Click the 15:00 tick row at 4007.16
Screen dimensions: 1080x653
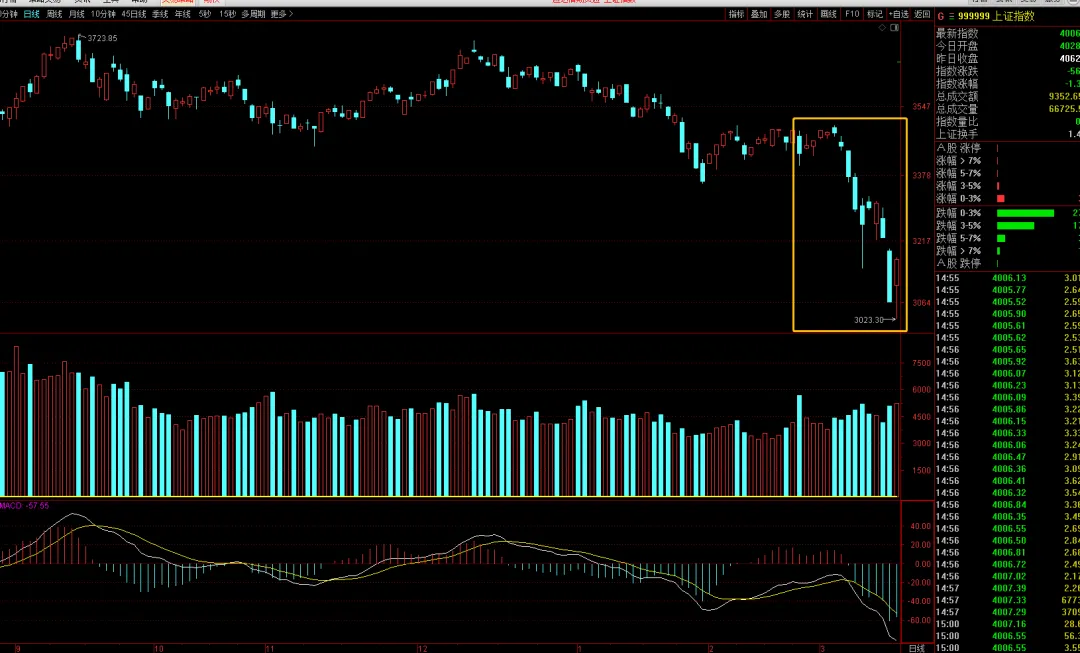[x=1007, y=623]
